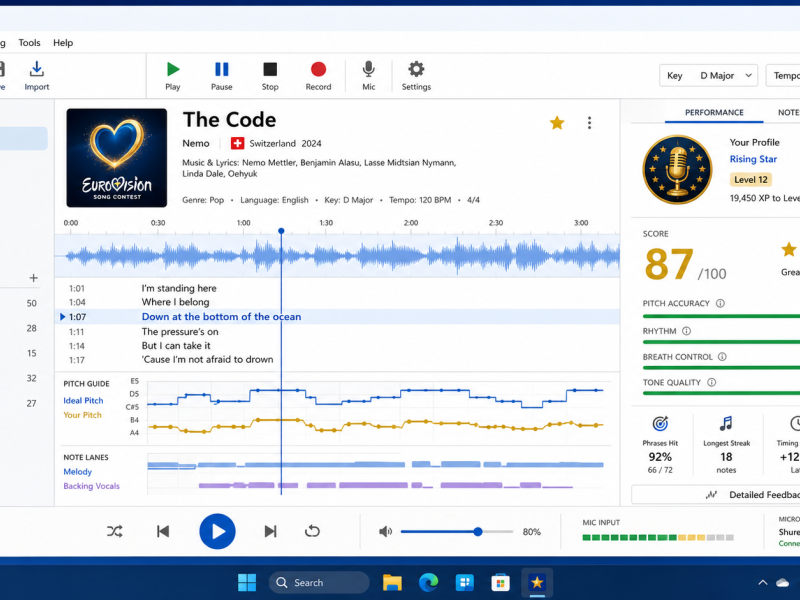Open the widgets icon on the taskbar
The height and width of the screenshot is (600, 800).
coord(464,582)
